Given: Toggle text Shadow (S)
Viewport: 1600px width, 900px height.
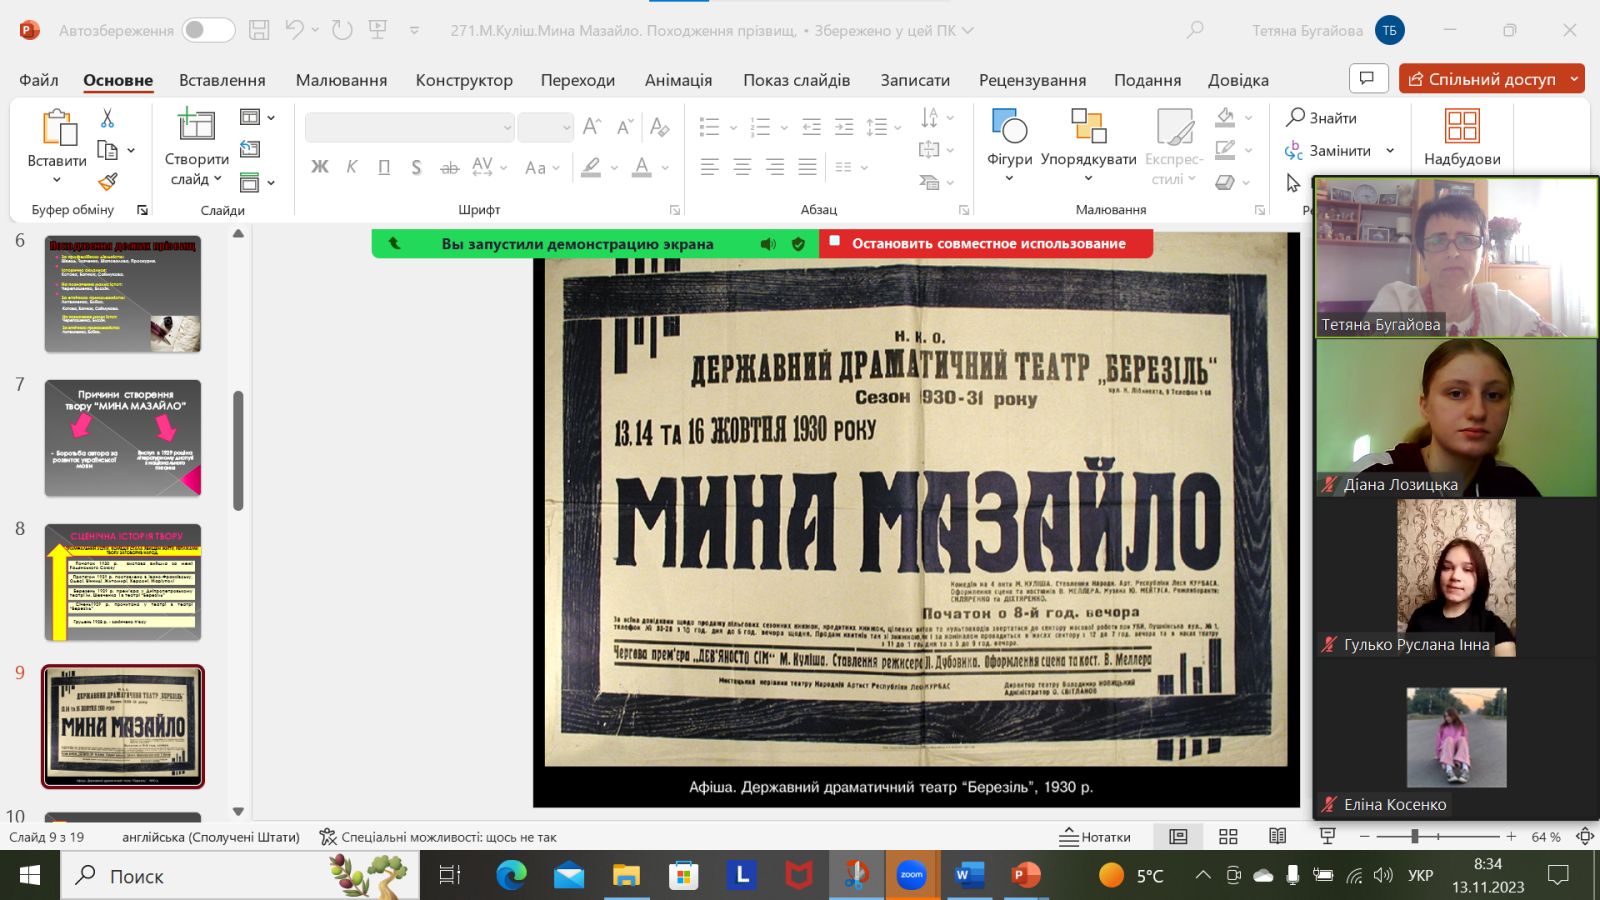Looking at the screenshot, I should 416,167.
